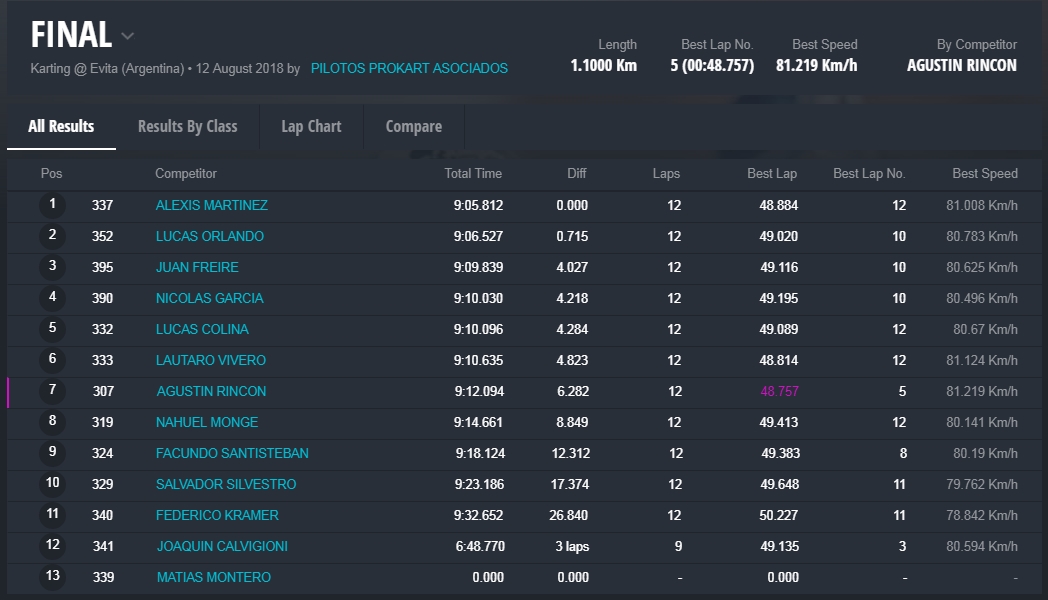Click the Best Lap column header
Image resolution: width=1048 pixels, height=600 pixels.
771,174
